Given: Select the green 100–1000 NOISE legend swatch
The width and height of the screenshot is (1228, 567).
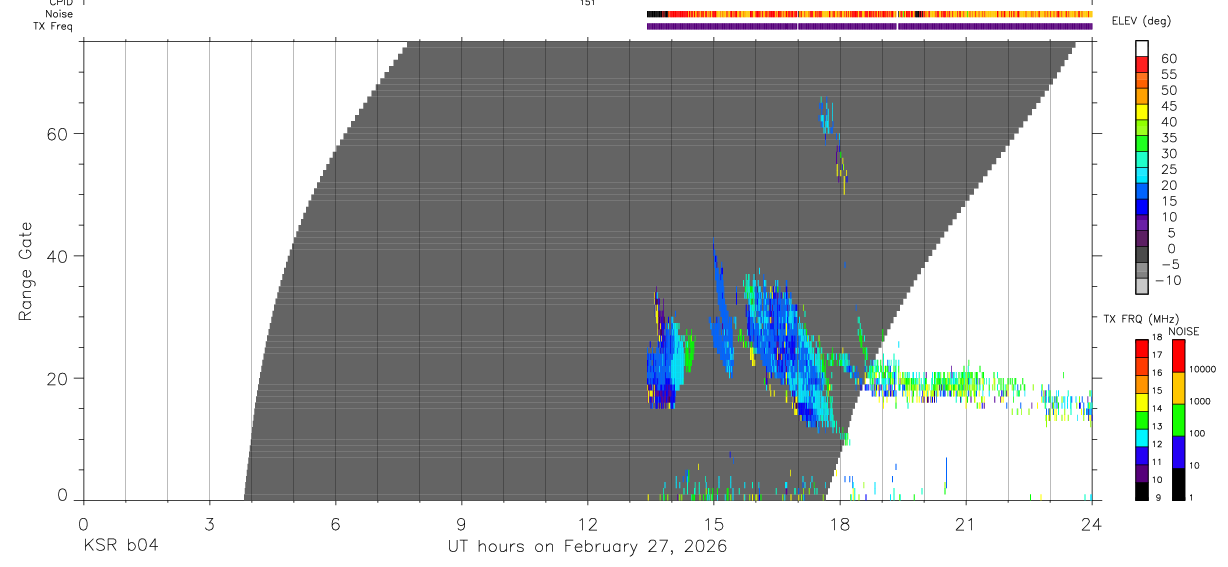Looking at the screenshot, I should pyautogui.click(x=1179, y=420).
